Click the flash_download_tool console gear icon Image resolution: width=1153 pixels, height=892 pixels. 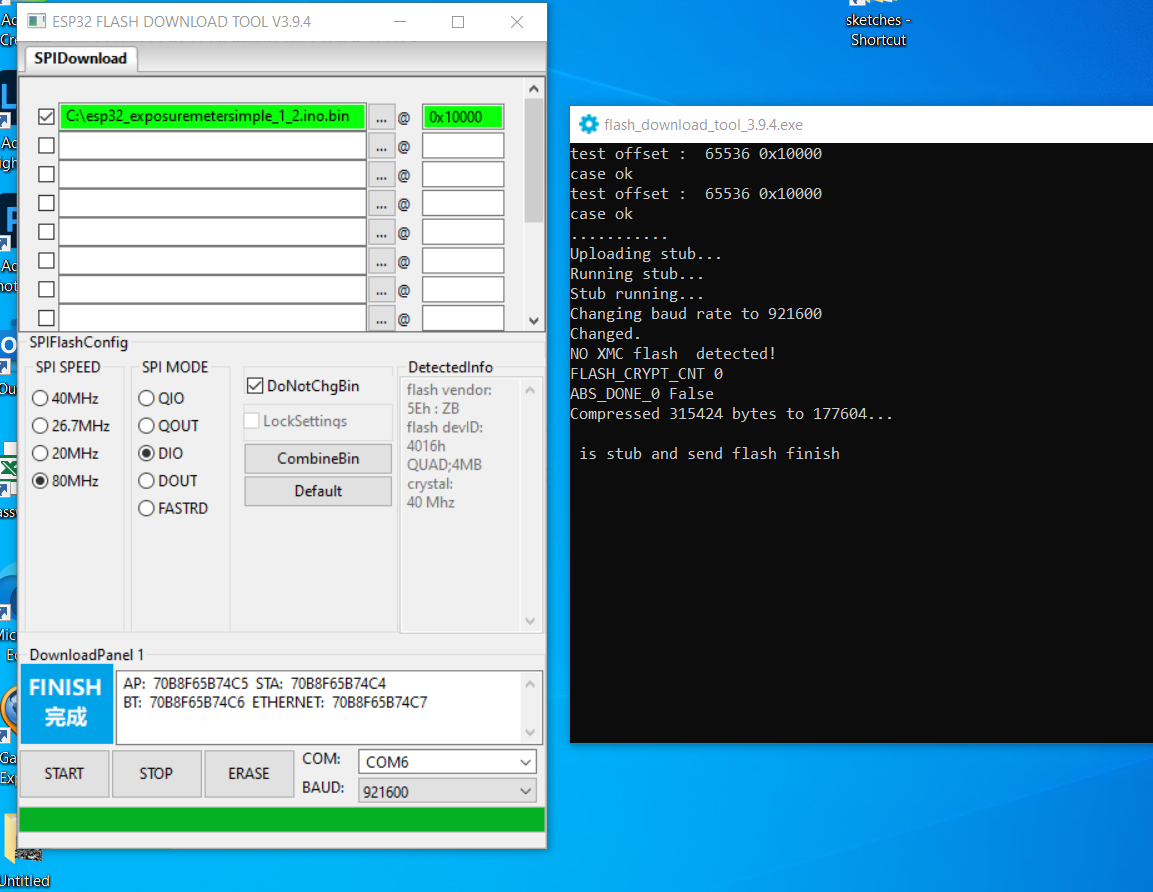click(x=589, y=125)
